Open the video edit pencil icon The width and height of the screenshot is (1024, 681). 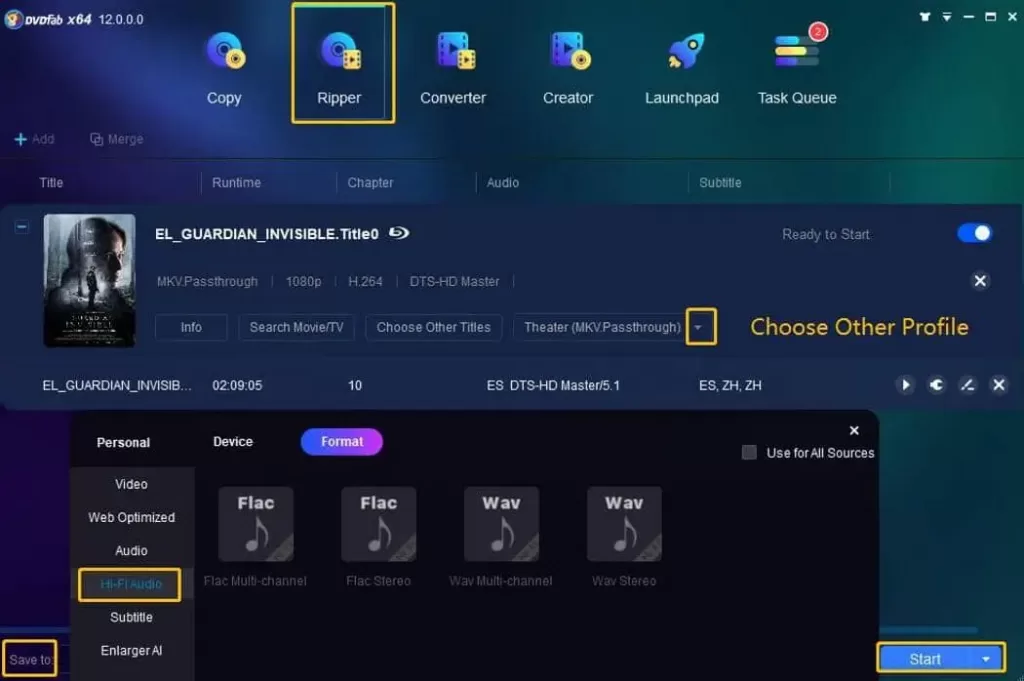pos(967,385)
